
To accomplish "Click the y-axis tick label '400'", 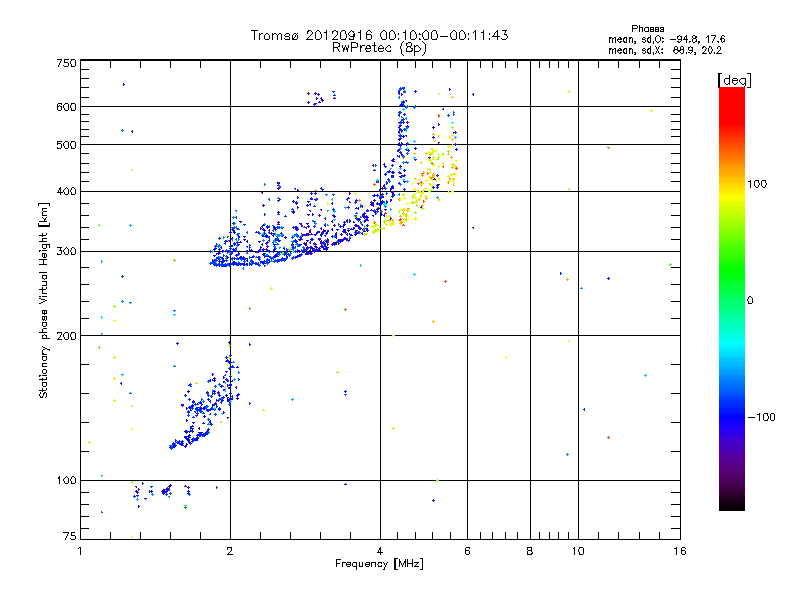I will click(x=66, y=192).
